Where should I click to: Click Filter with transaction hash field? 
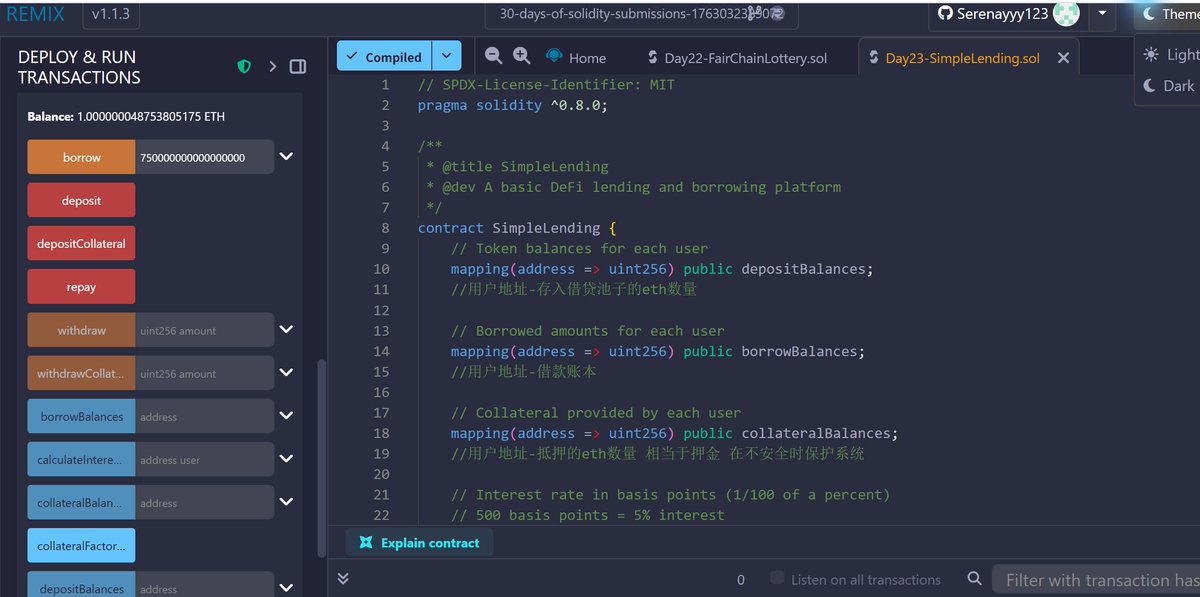coord(1096,579)
